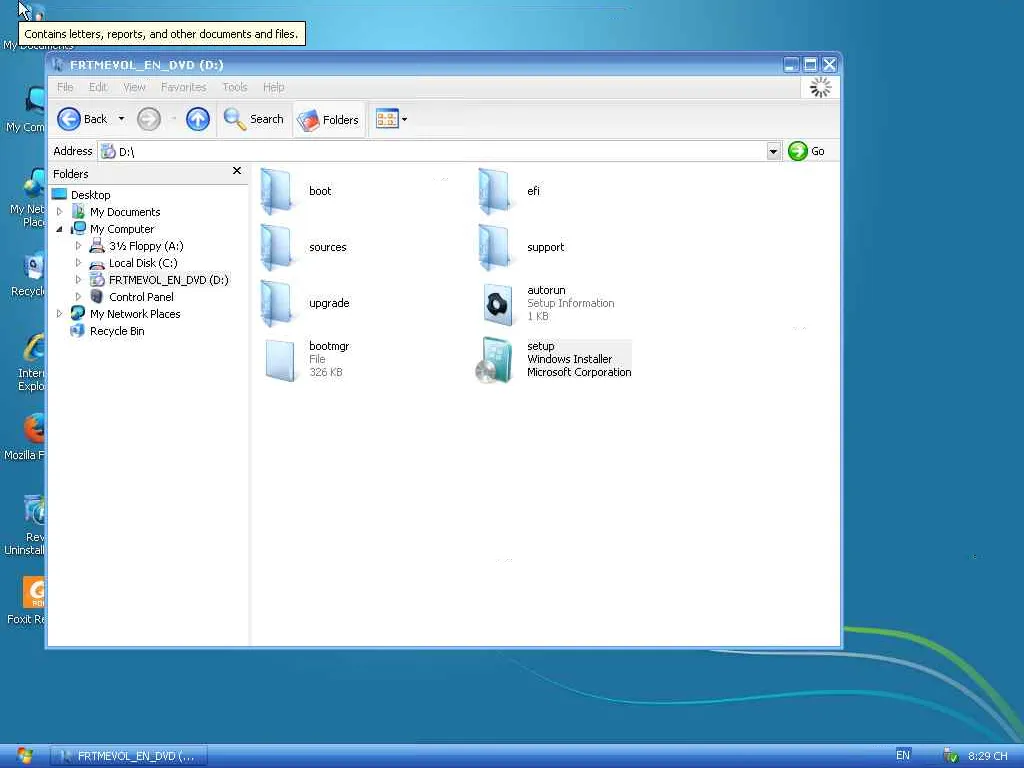Select 3½ Floppy (A:) drive
Viewport: 1024px width, 768px height.
coord(146,246)
